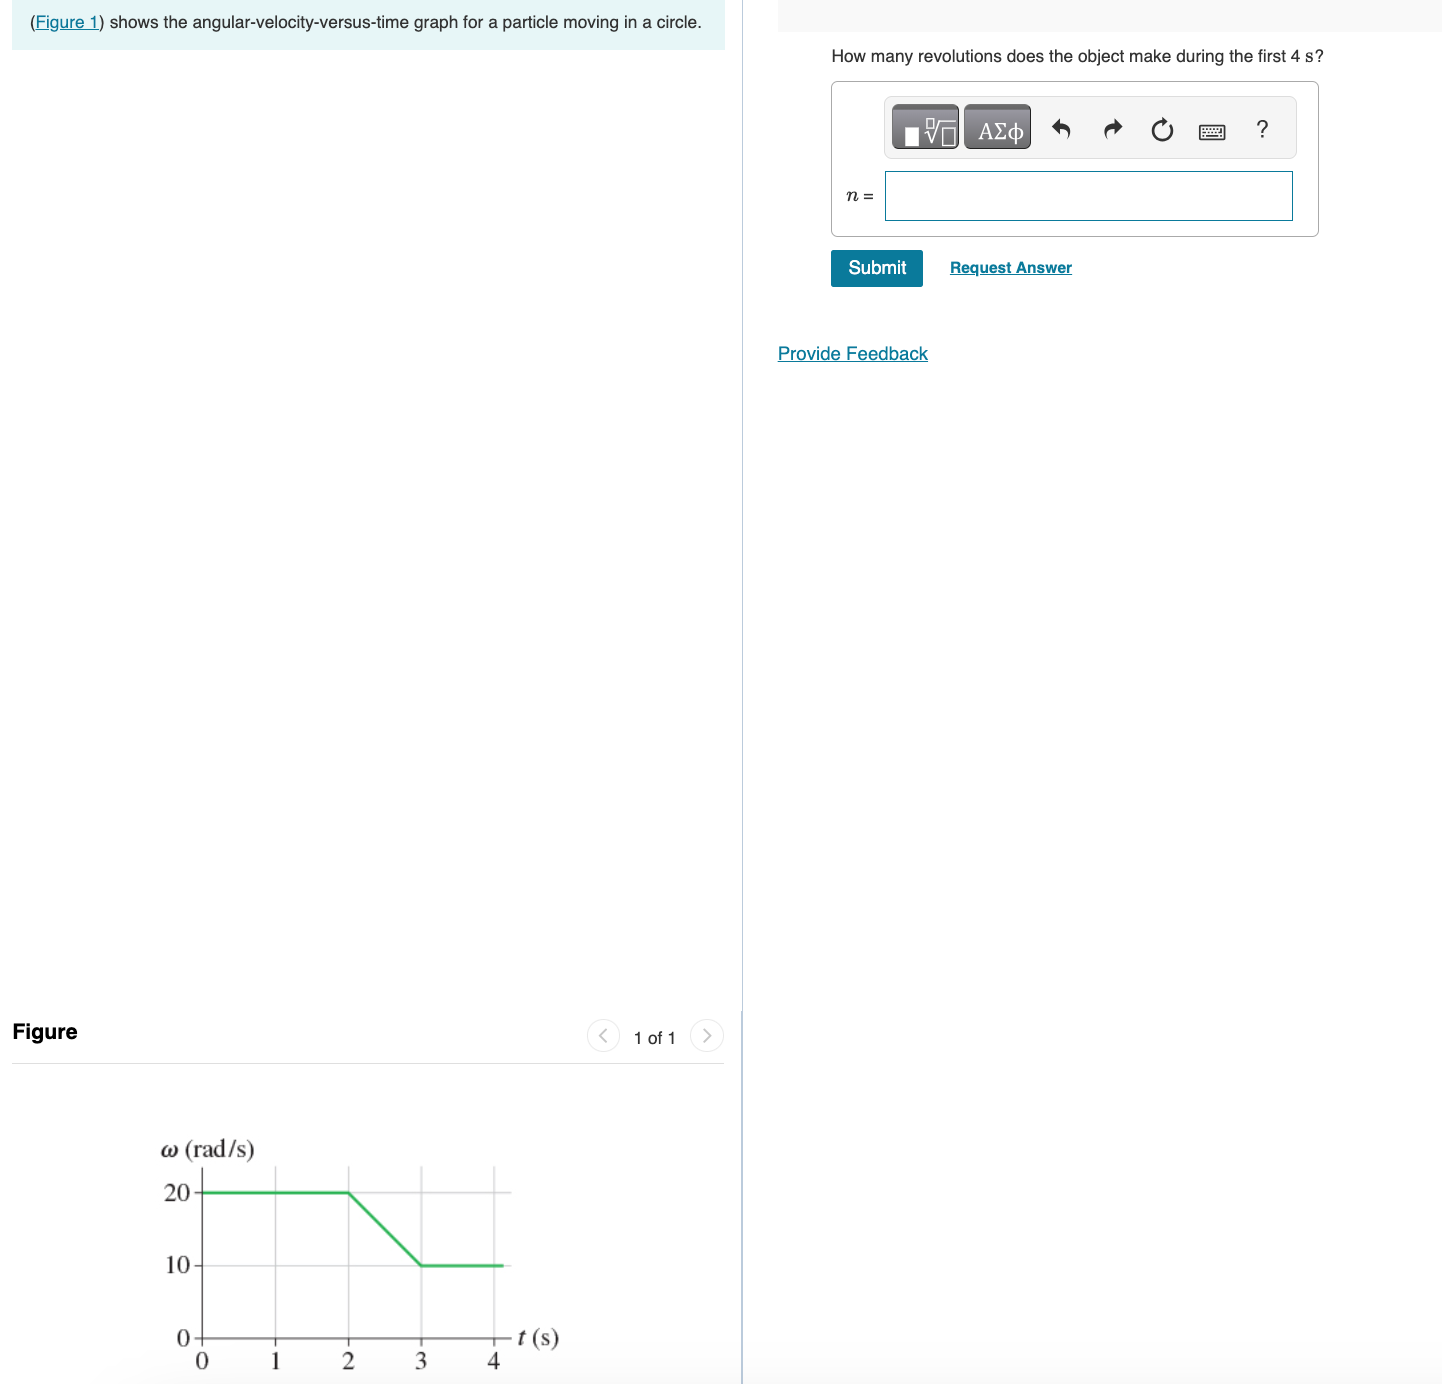The image size is (1442, 1384).
Task: Click next figure chevron
Action: pyautogui.click(x=707, y=1036)
